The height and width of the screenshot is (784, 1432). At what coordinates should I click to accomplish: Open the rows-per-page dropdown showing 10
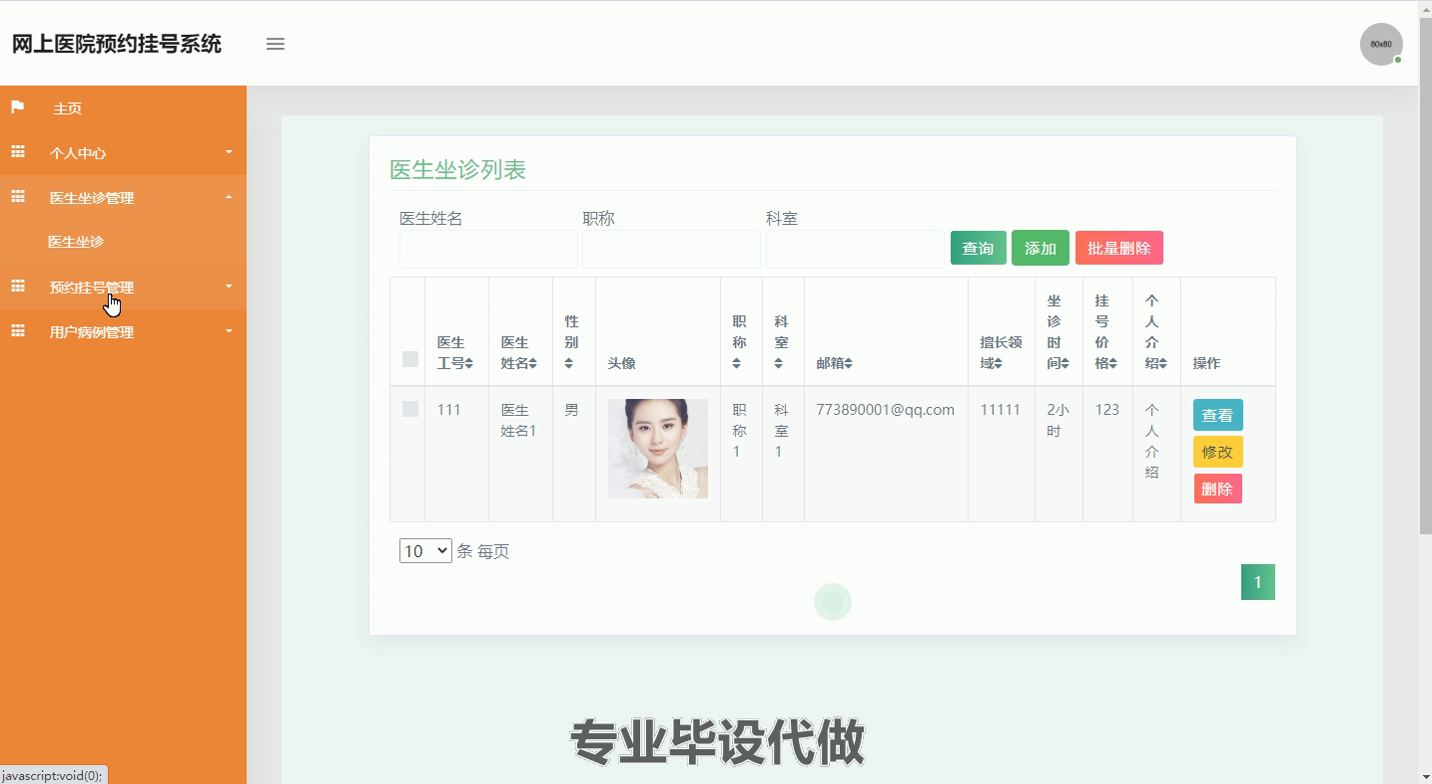click(x=425, y=551)
